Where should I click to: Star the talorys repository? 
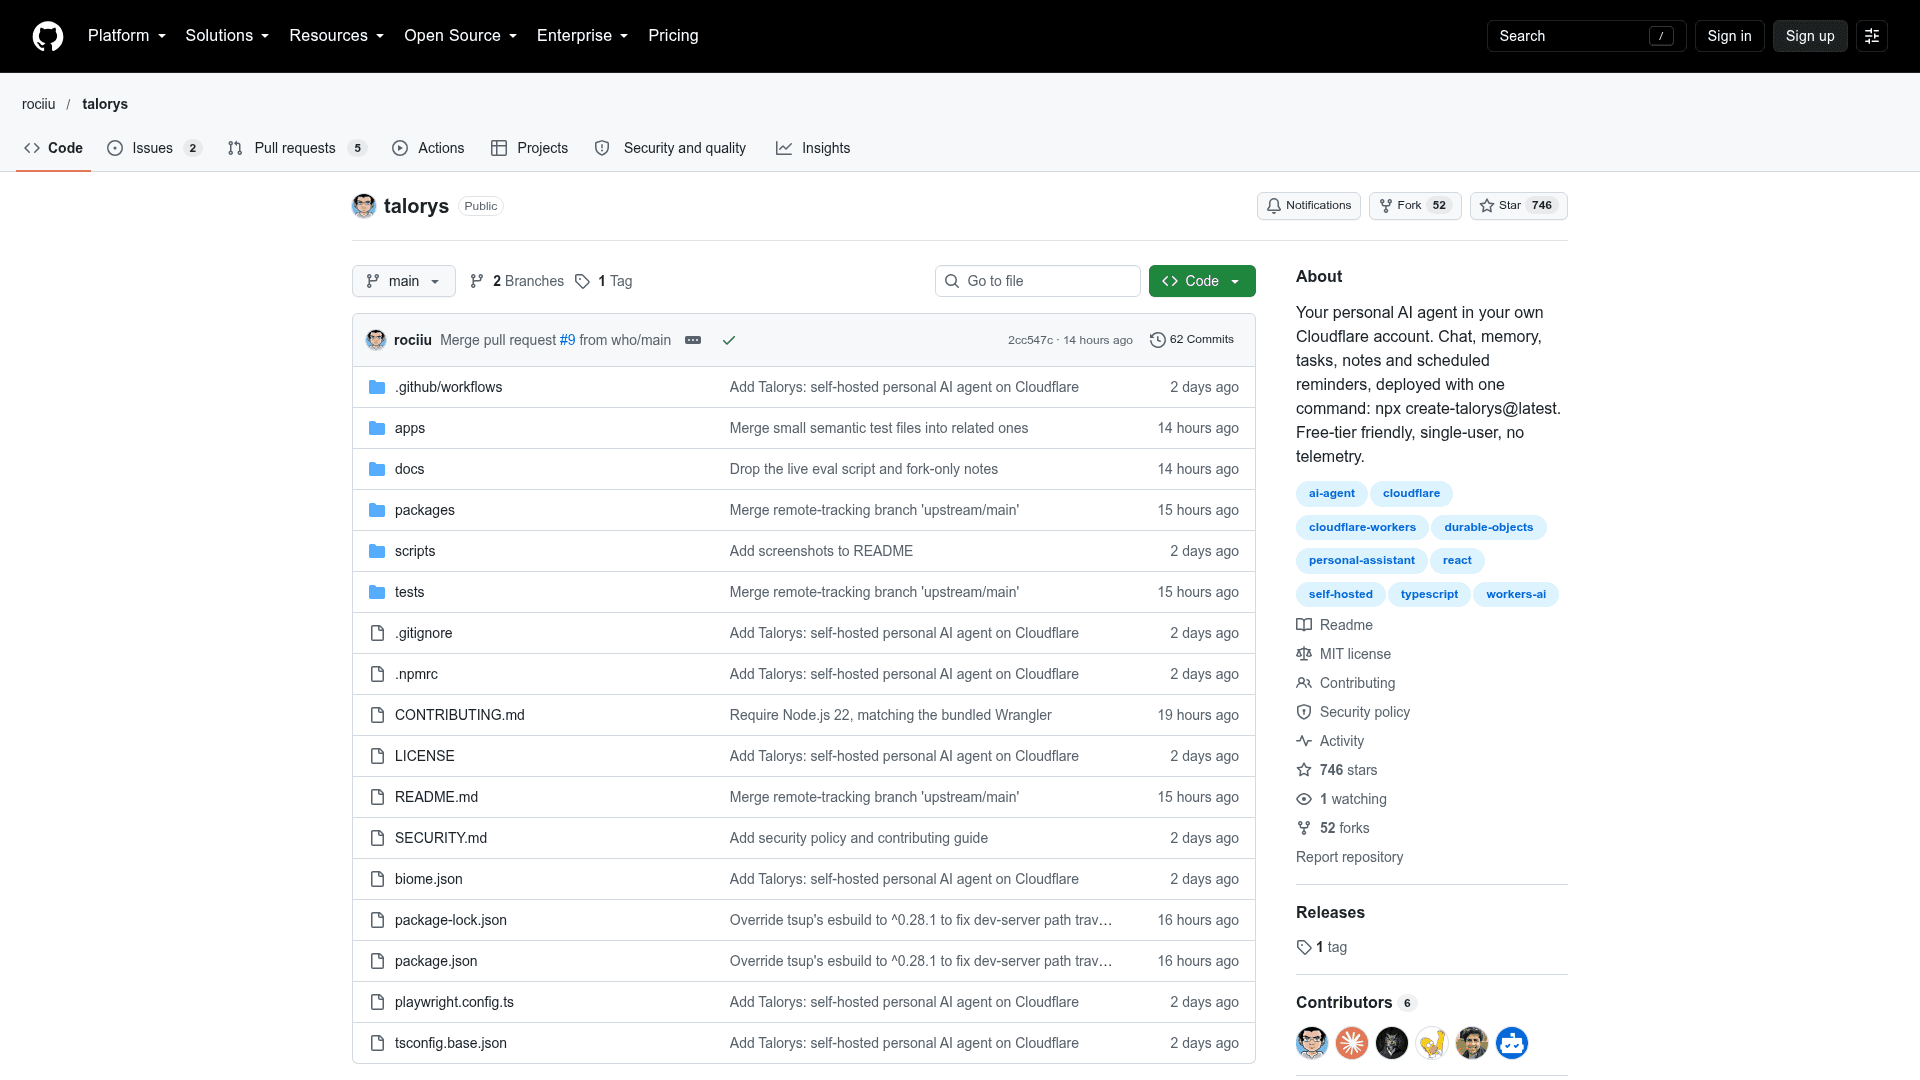(1518, 206)
